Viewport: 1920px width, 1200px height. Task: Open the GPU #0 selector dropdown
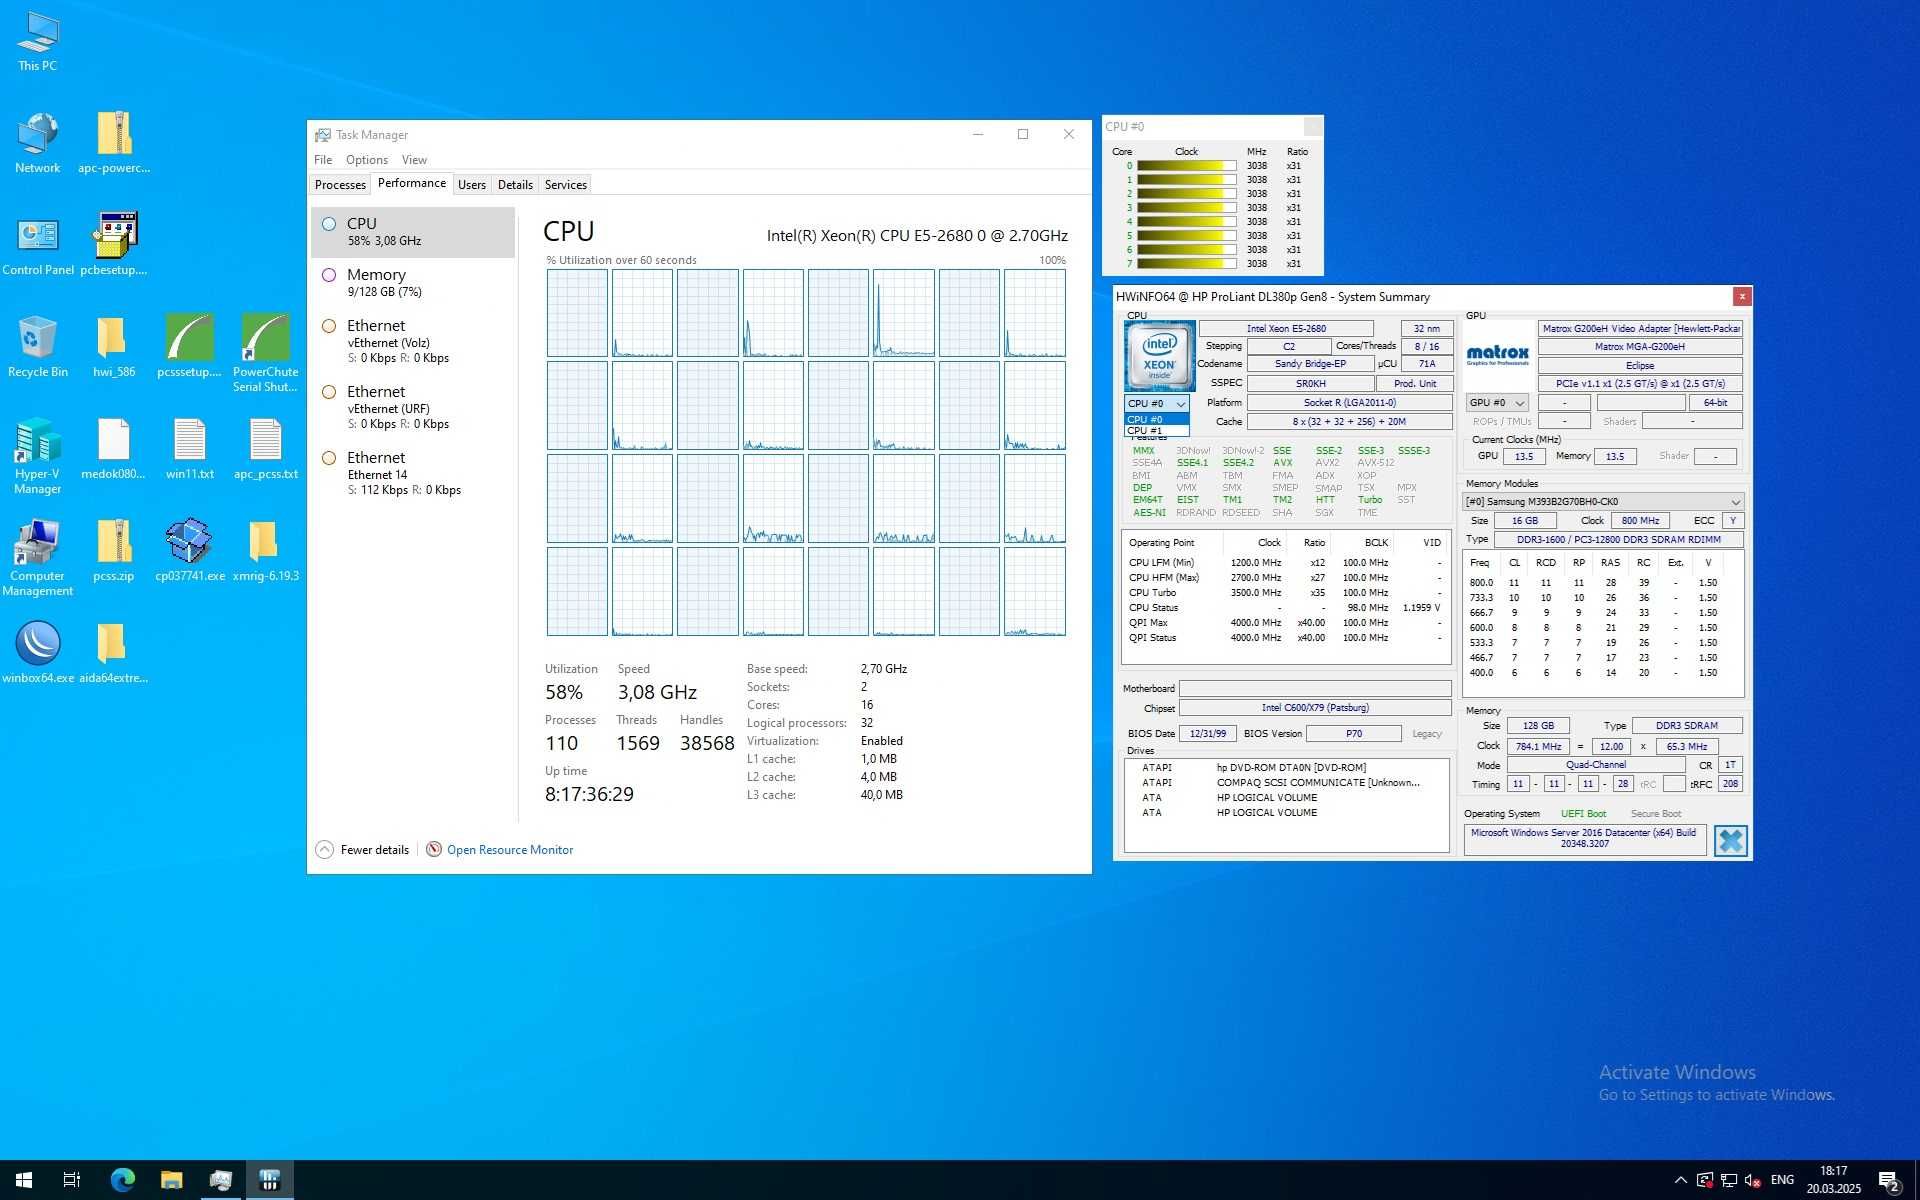click(1497, 403)
